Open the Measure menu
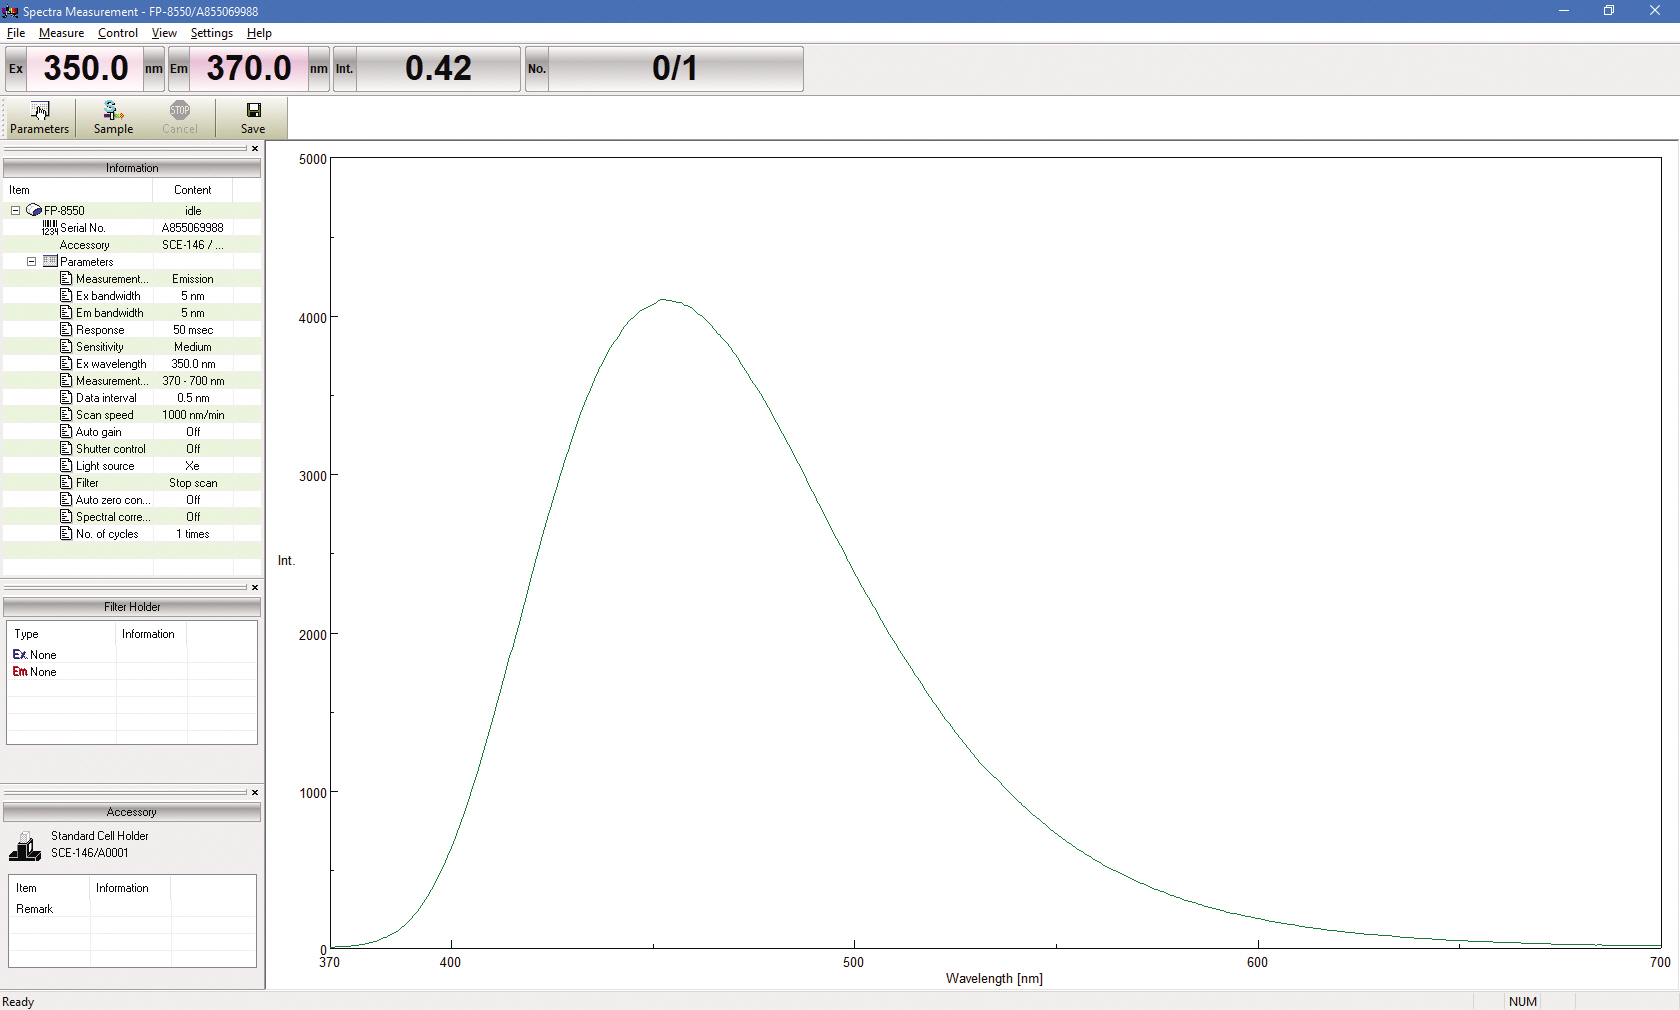The width and height of the screenshot is (1680, 1010). click(x=61, y=33)
